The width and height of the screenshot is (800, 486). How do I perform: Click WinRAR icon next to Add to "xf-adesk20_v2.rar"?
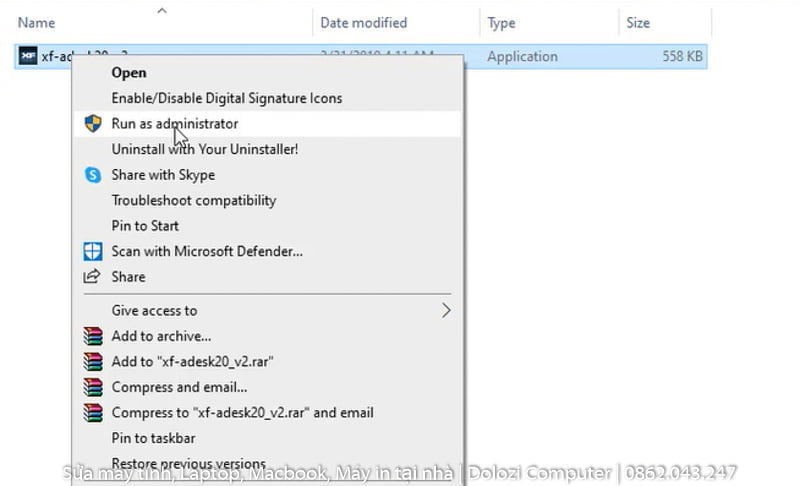point(93,362)
